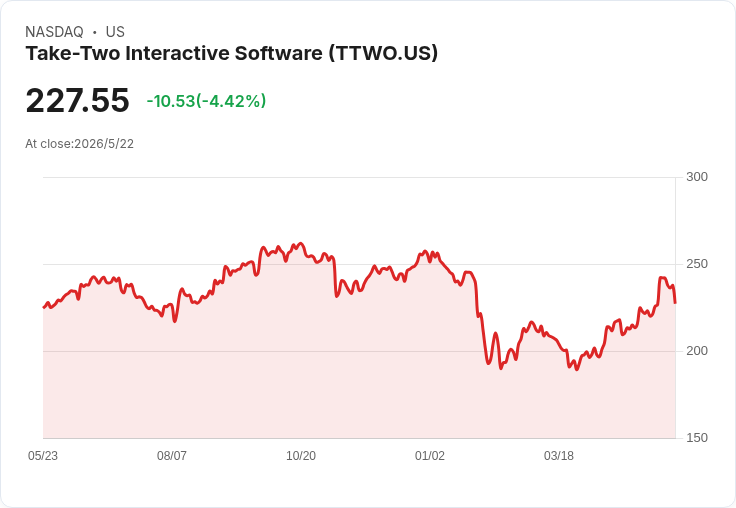Click the 200 price axis label

(697, 351)
